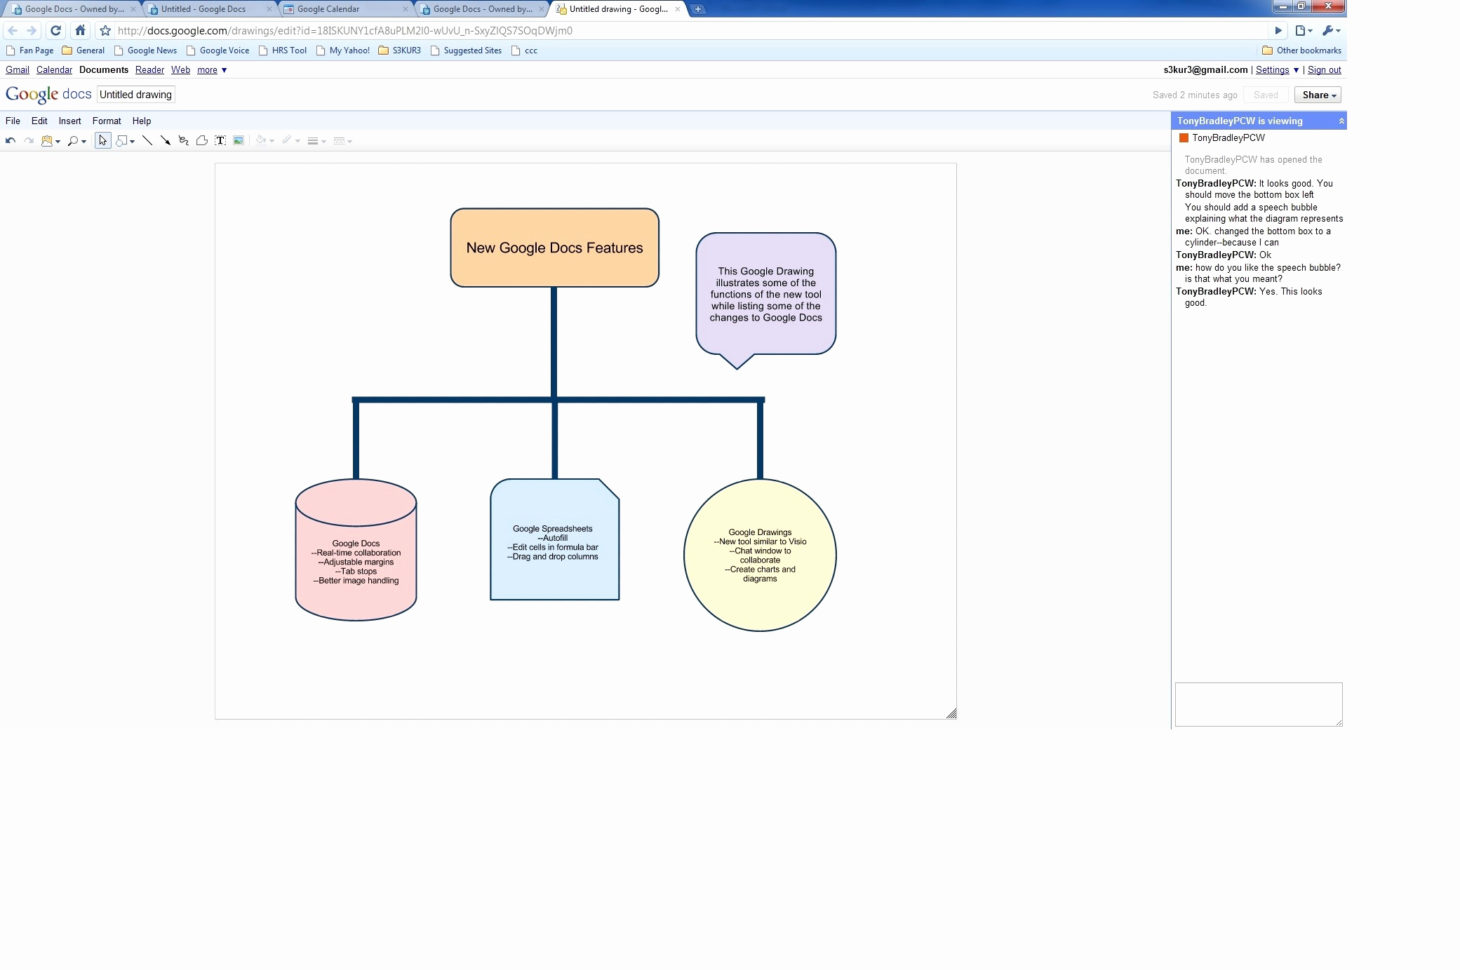Go forward in browser history
This screenshot has height=970, width=1460.
coord(32,31)
